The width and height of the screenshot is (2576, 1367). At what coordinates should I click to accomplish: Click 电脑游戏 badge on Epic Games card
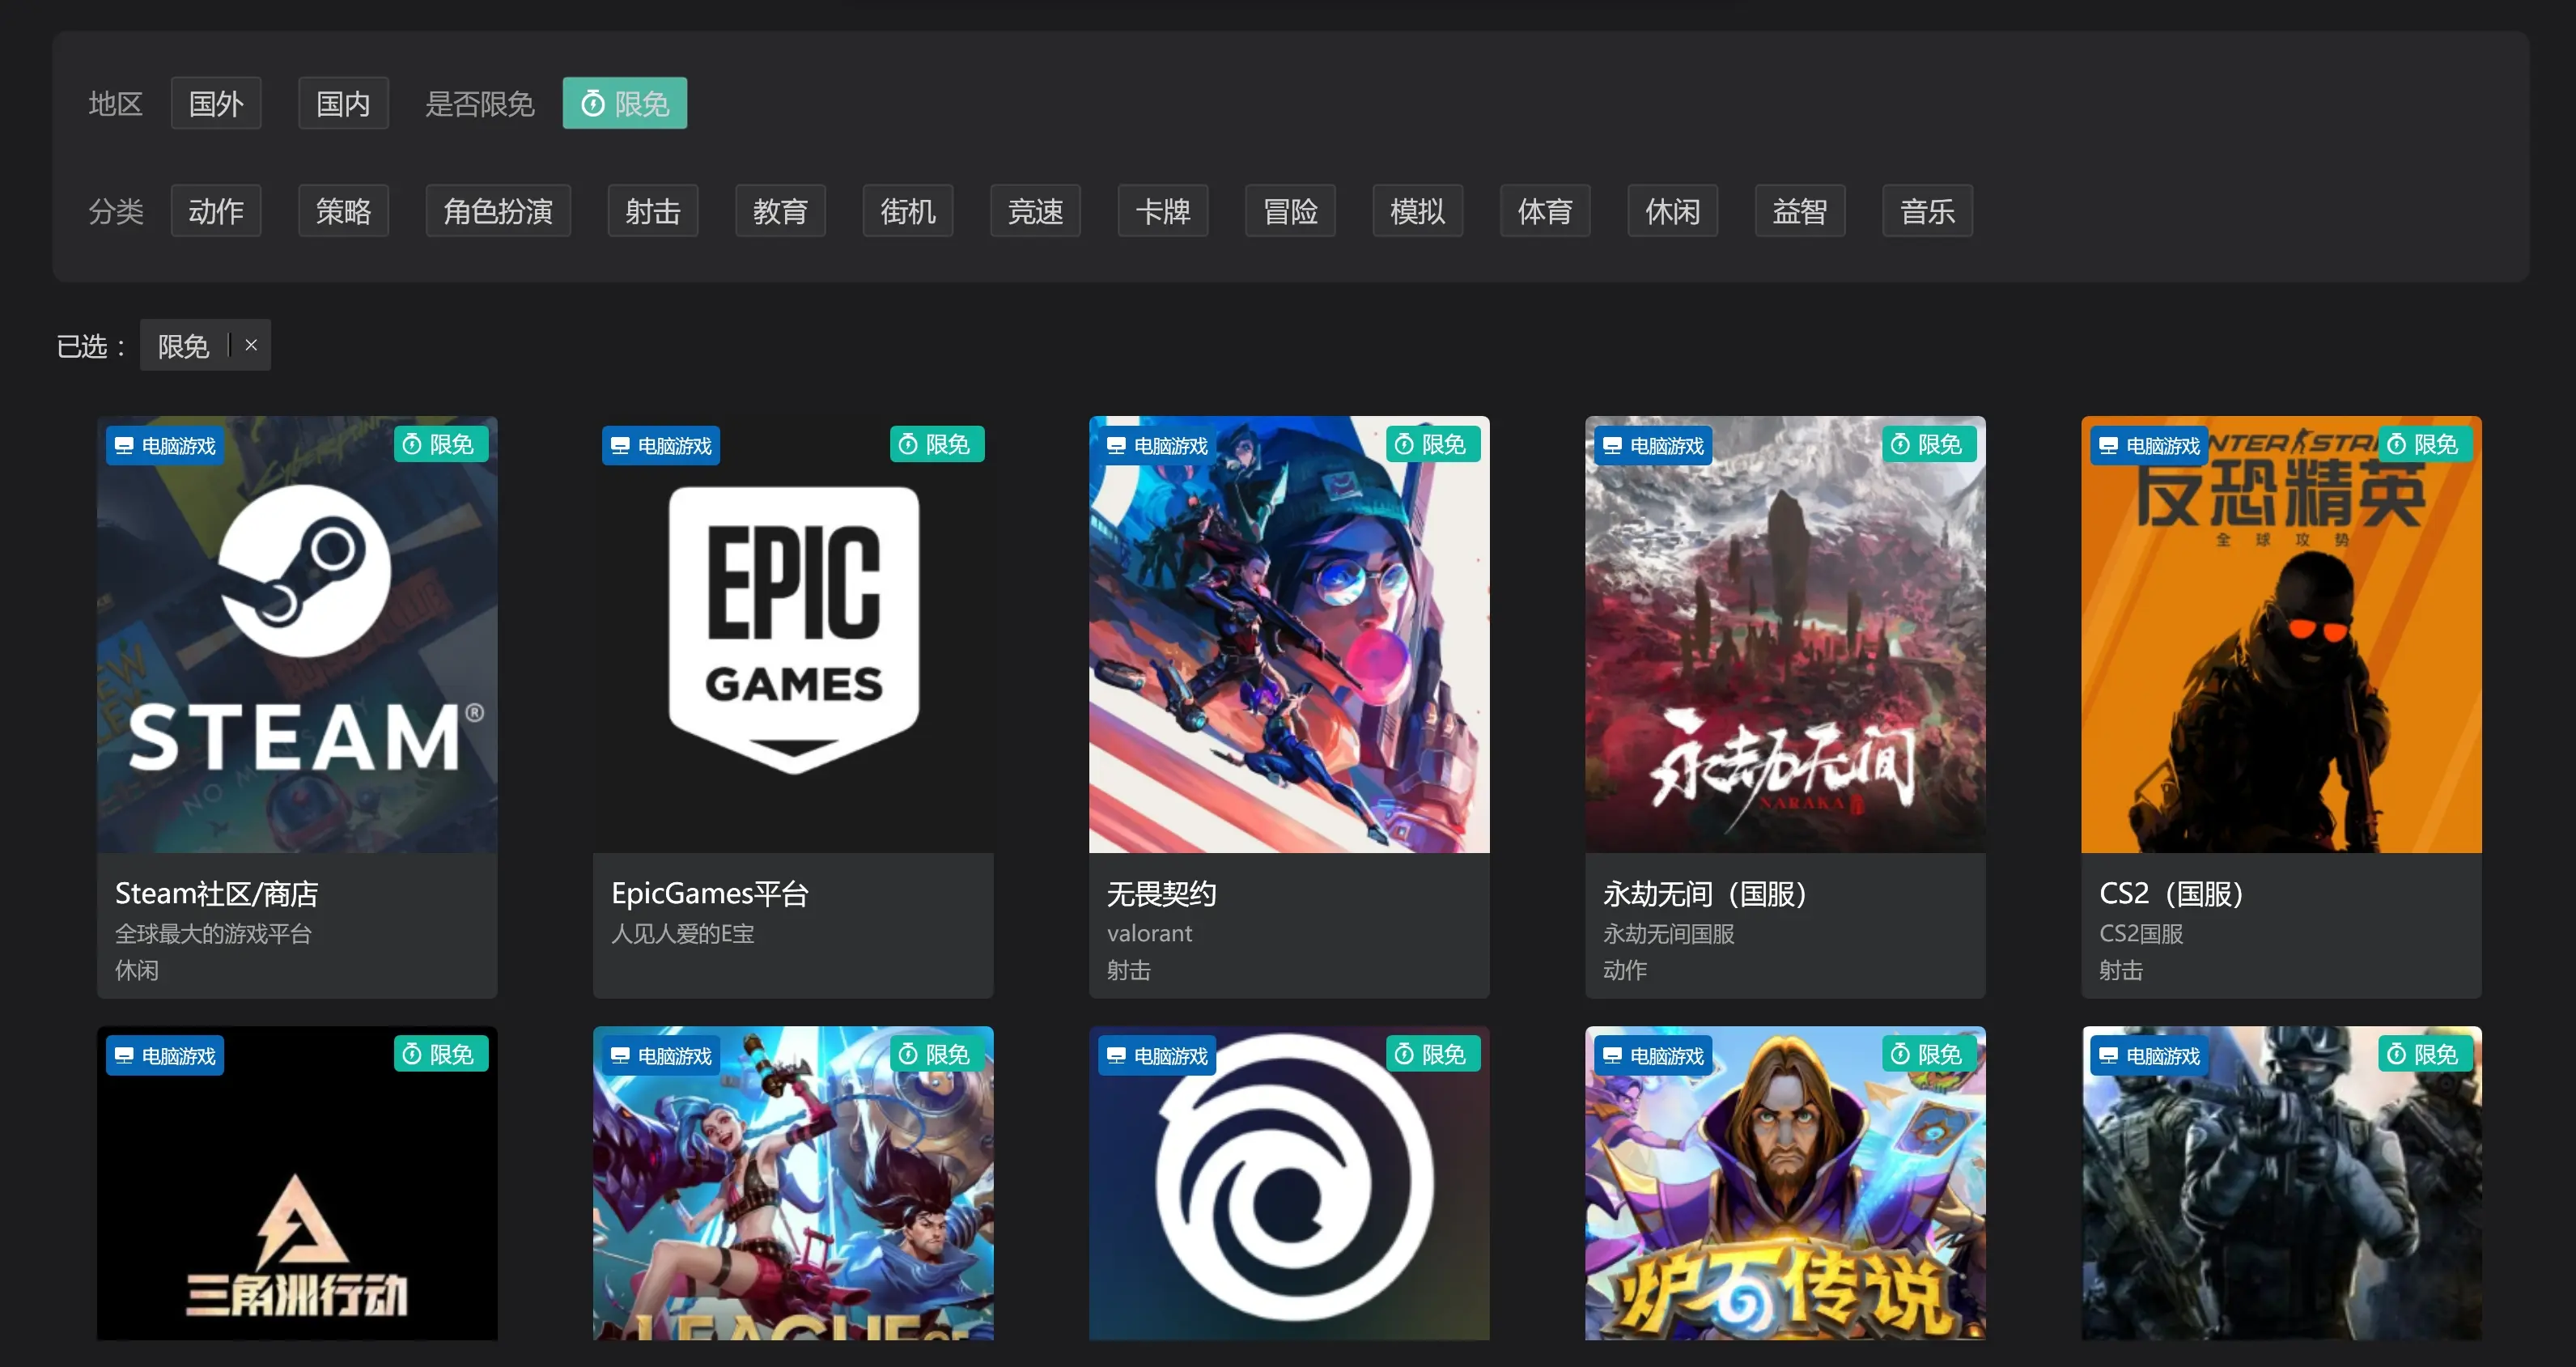coord(661,445)
